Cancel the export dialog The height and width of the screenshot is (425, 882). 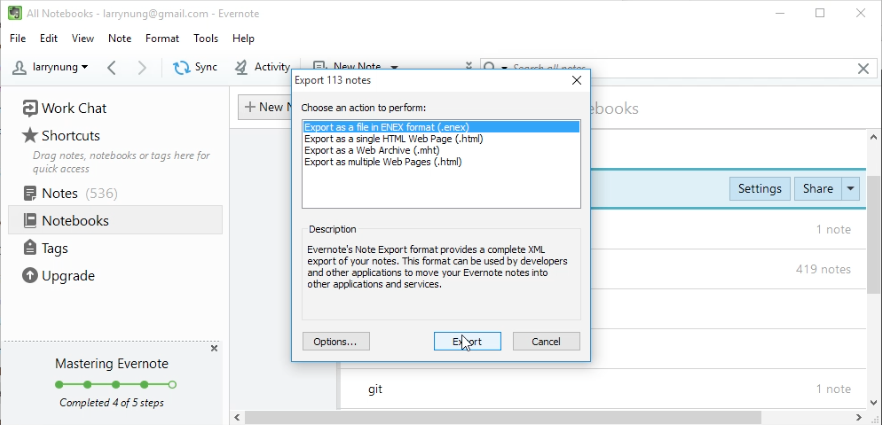tap(546, 341)
